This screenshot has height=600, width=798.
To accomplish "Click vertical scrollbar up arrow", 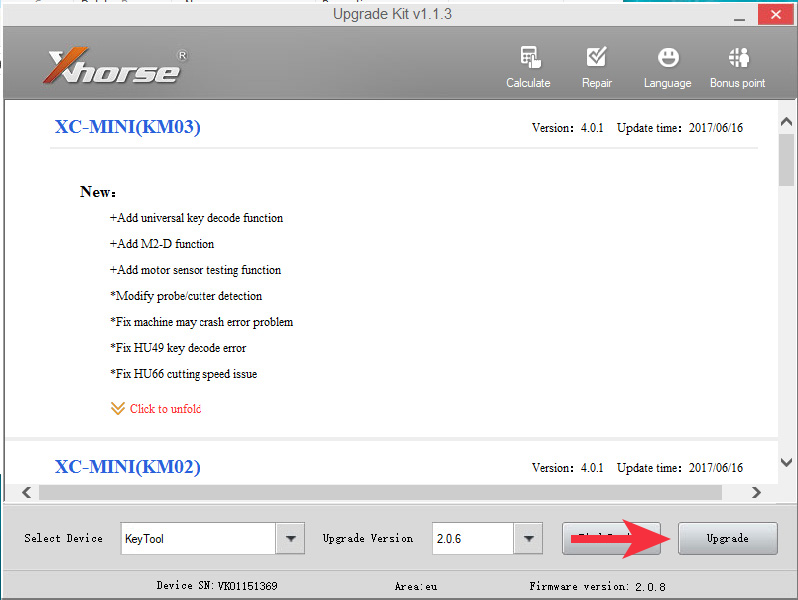I will (x=786, y=122).
